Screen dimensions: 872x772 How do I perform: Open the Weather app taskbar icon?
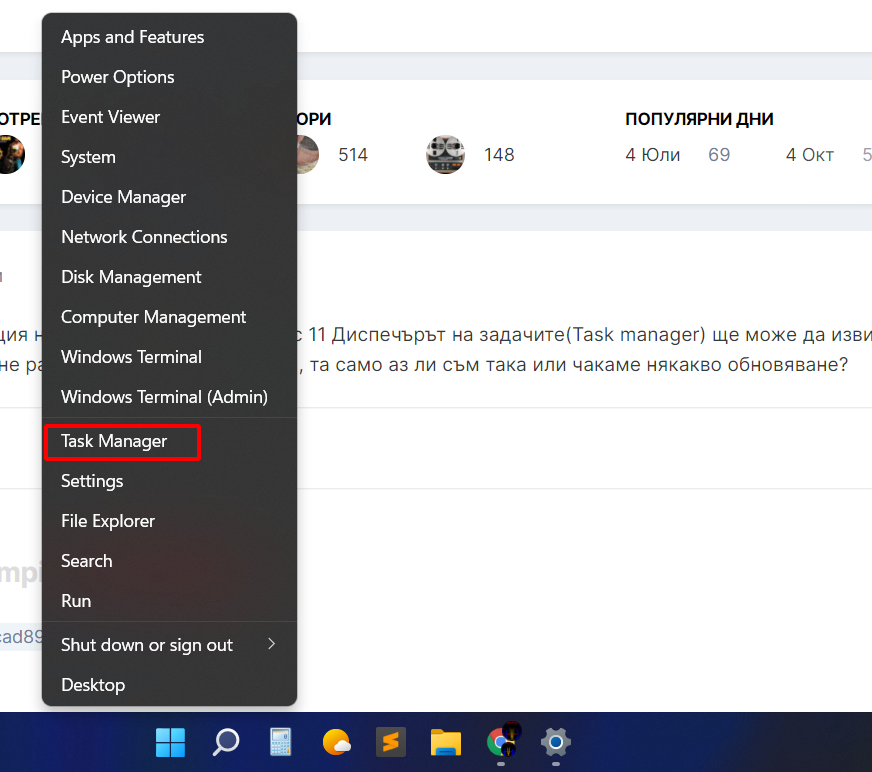(x=336, y=742)
